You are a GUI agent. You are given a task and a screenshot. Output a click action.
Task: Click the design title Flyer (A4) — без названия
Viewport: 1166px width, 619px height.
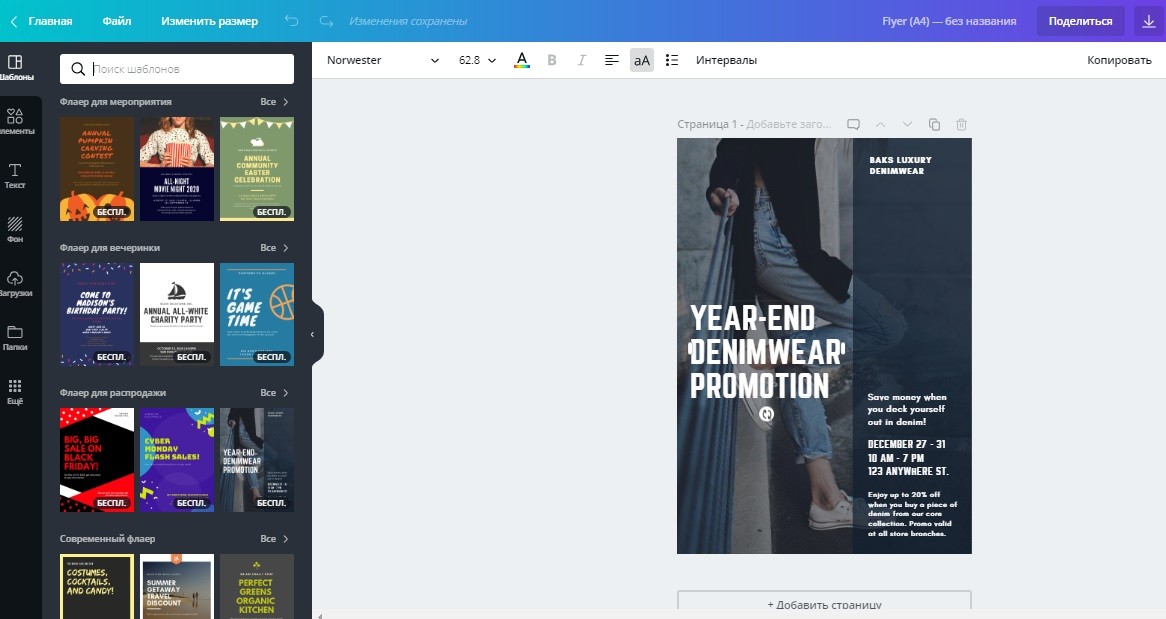[949, 21]
